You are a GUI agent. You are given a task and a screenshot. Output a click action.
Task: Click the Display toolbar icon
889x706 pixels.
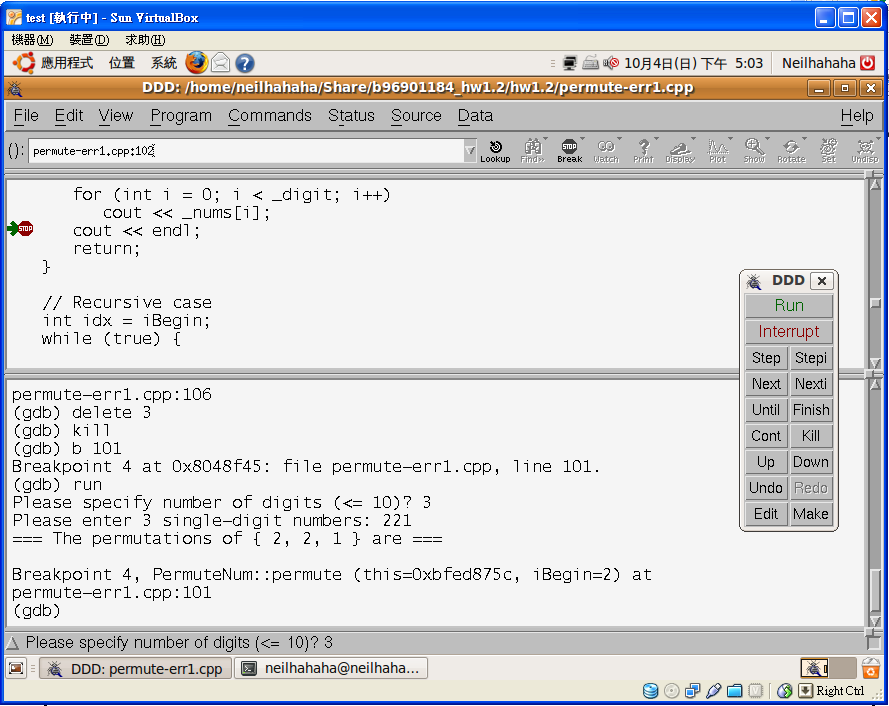point(680,151)
